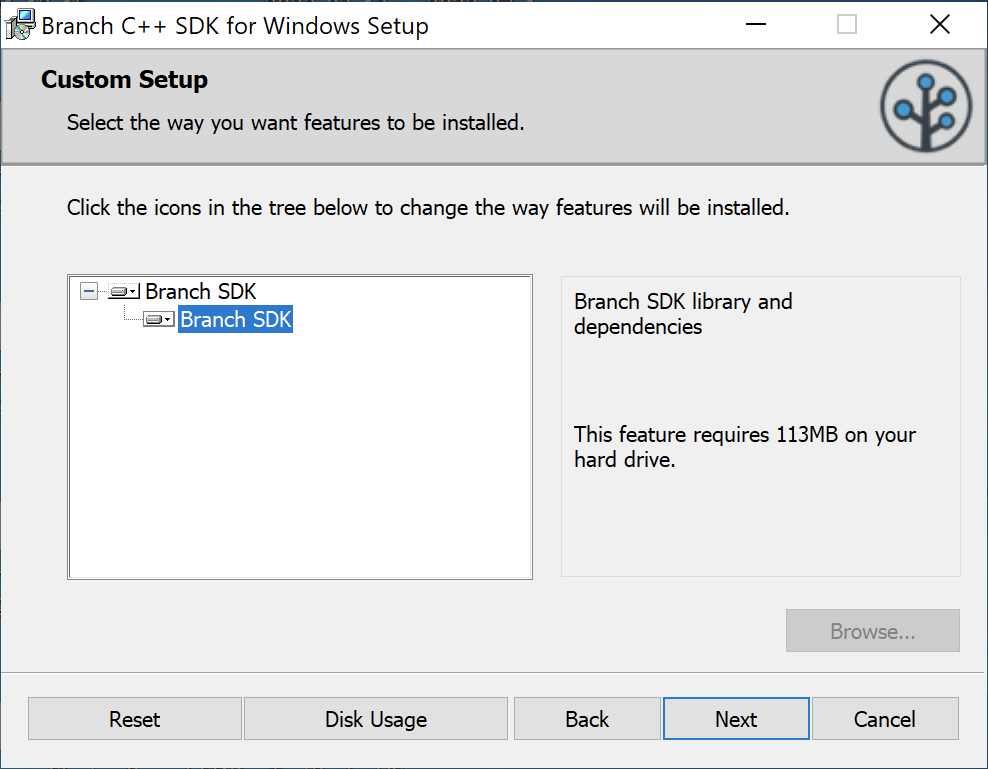Click the 'Custom Setup' heading
Screen dimensions: 988x769
pyautogui.click(x=124, y=80)
